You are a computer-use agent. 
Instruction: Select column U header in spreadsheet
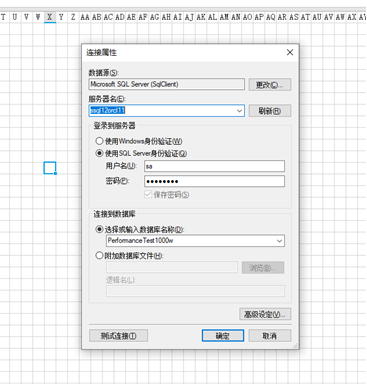[15, 17]
